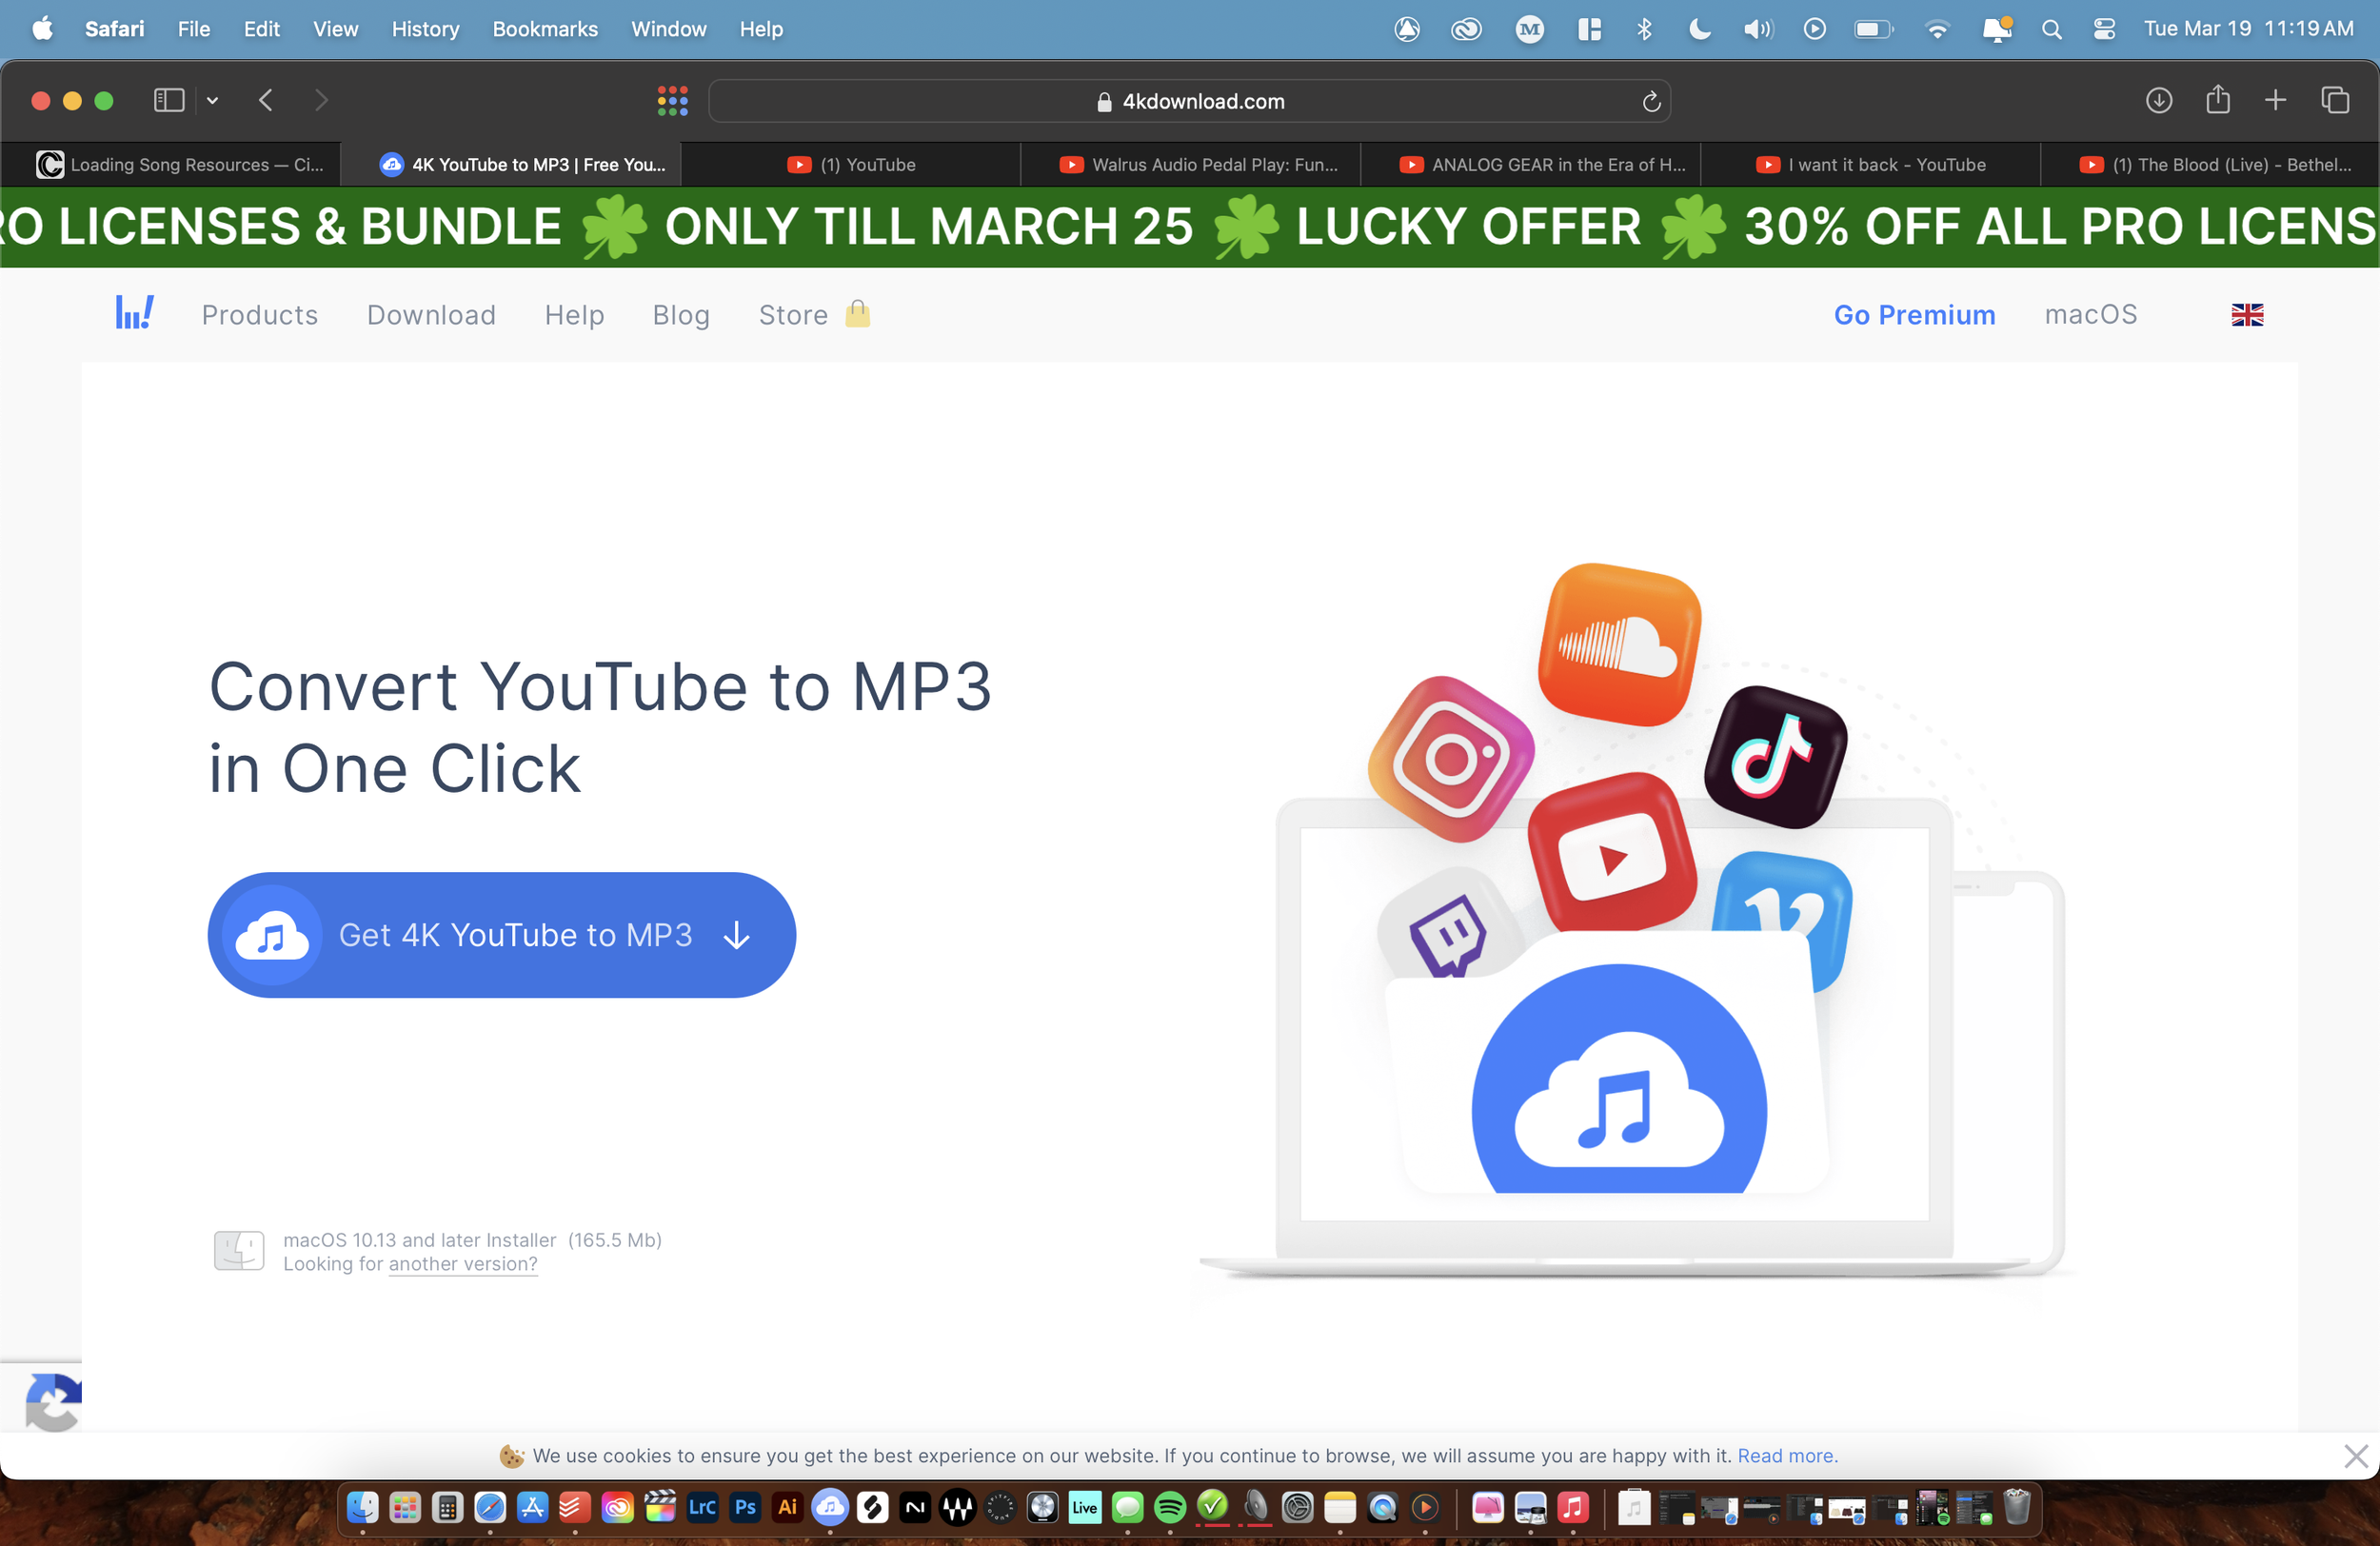The image size is (2380, 1546).
Task: Reload page using the refresh icon
Action: click(1651, 101)
